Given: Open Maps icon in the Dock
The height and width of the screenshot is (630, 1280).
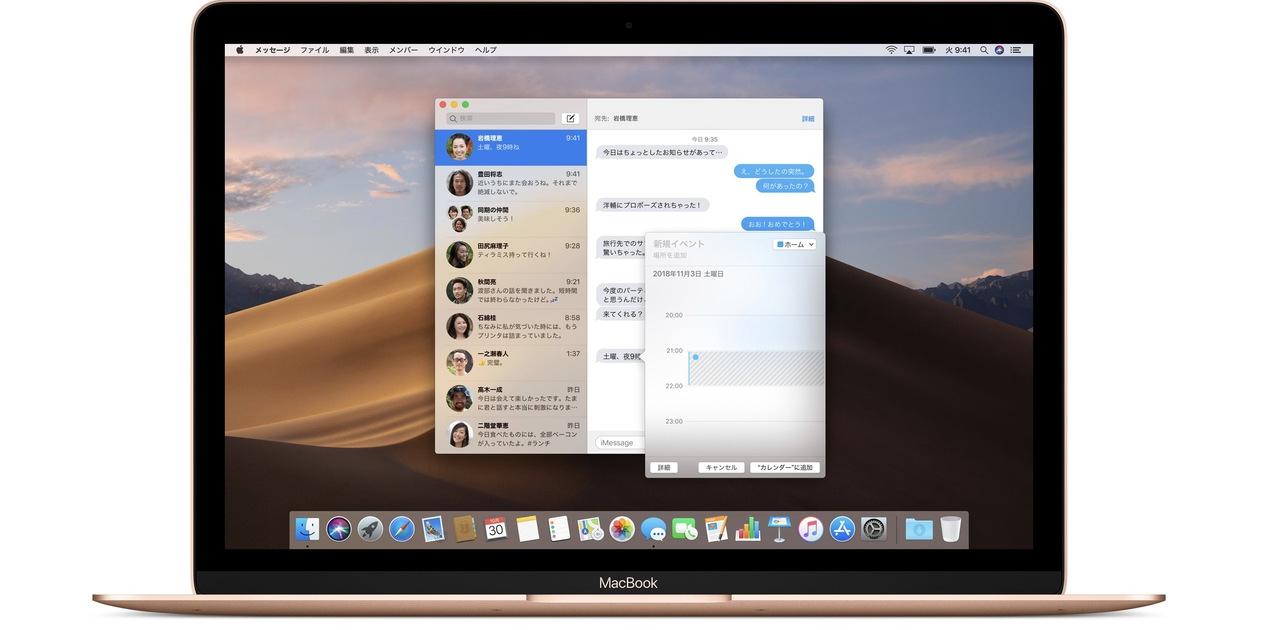Looking at the screenshot, I should point(590,529).
